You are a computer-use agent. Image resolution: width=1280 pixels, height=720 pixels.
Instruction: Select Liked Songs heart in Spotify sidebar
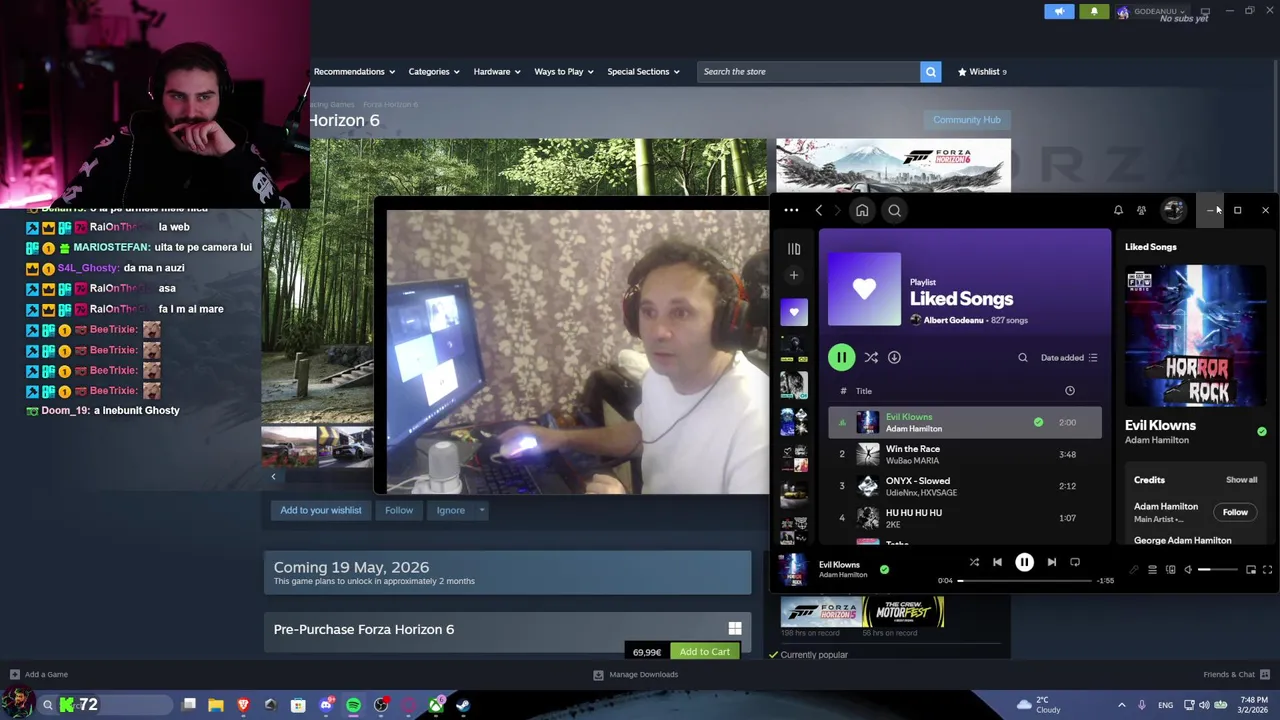(794, 312)
